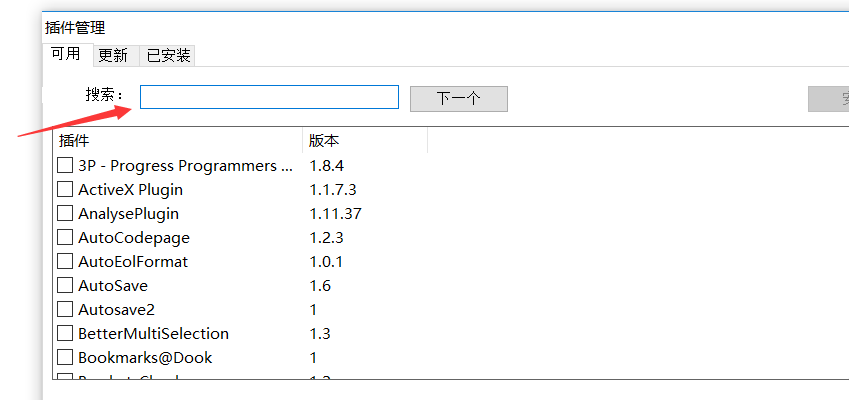Check the AutoEolFormat plugin box

coord(65,262)
